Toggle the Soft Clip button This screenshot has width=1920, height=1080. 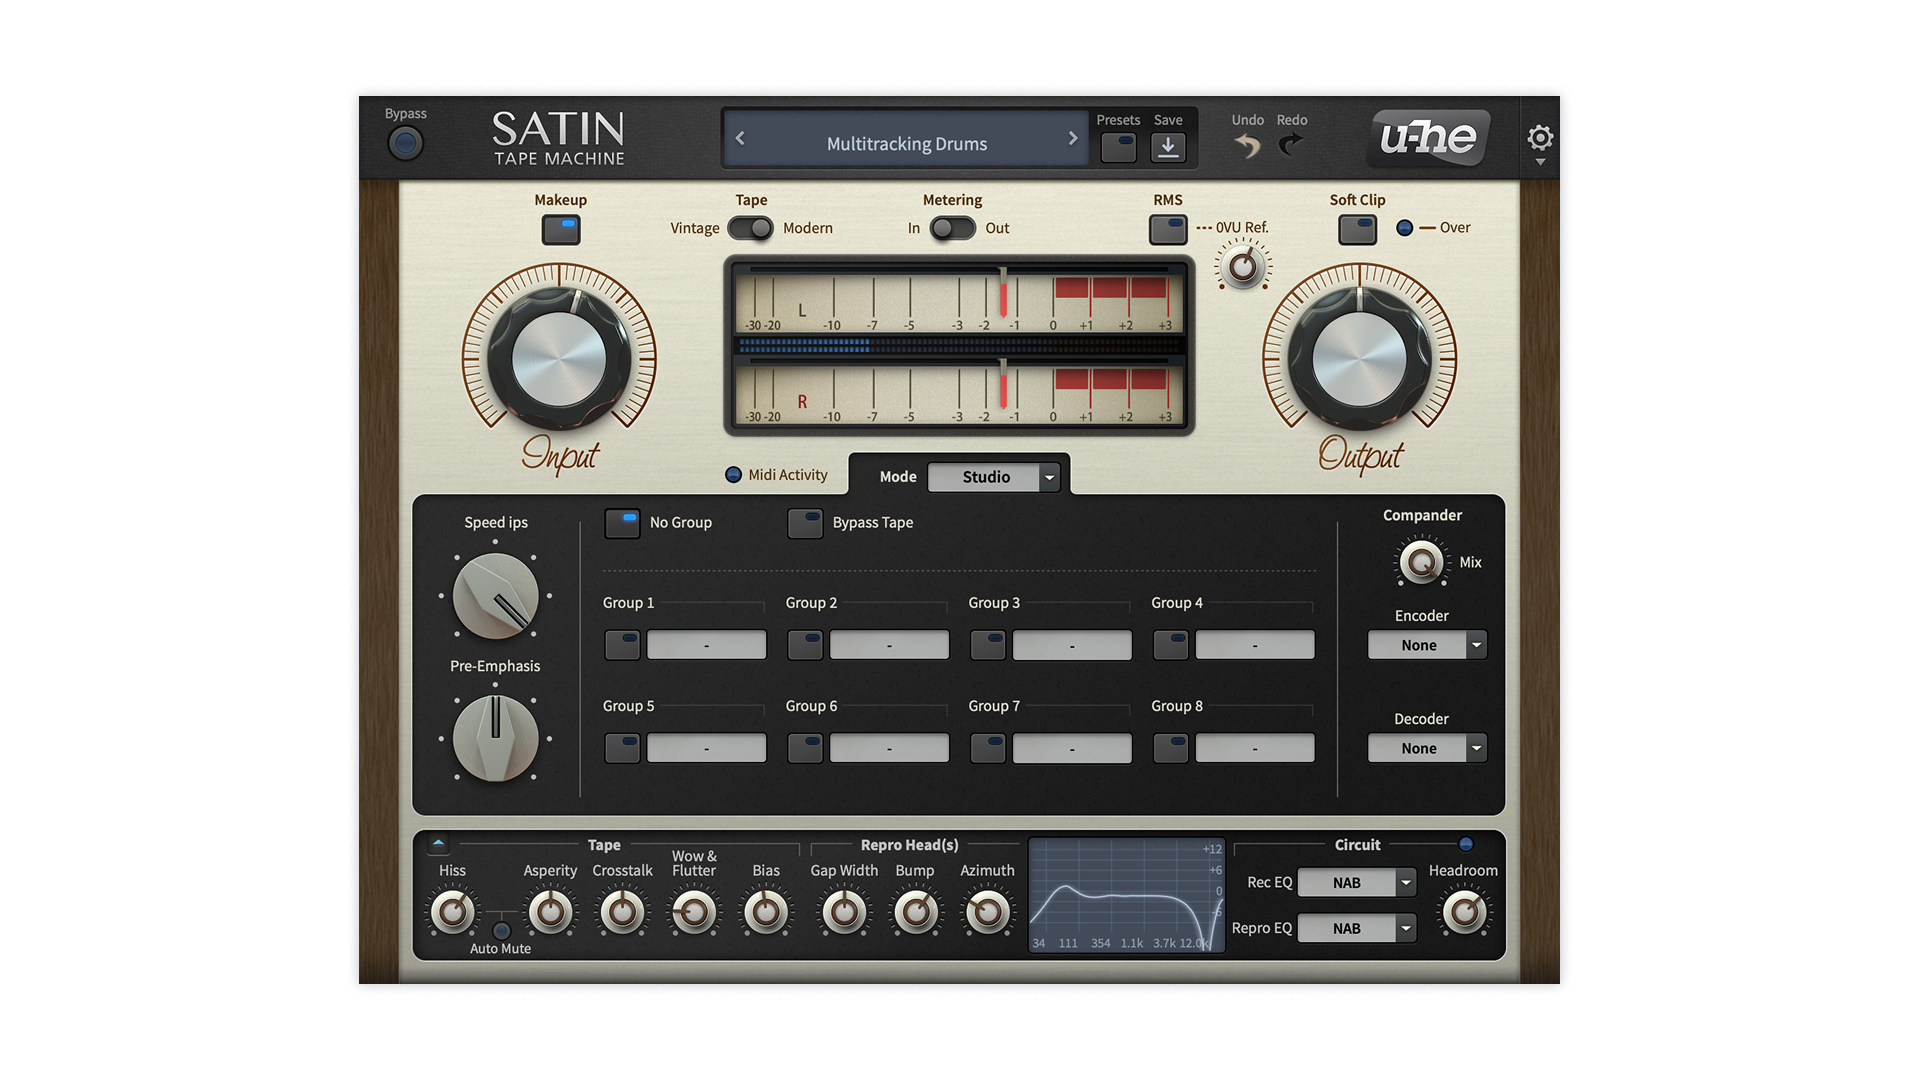[1357, 230]
